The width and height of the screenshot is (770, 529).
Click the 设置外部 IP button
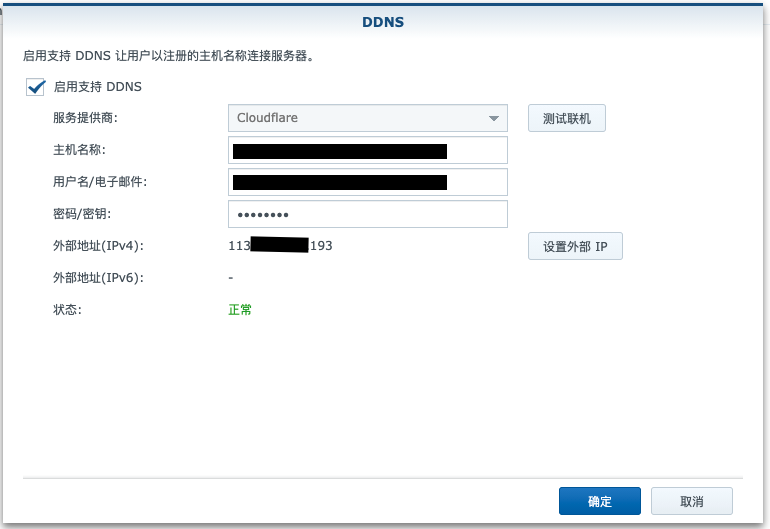point(575,246)
